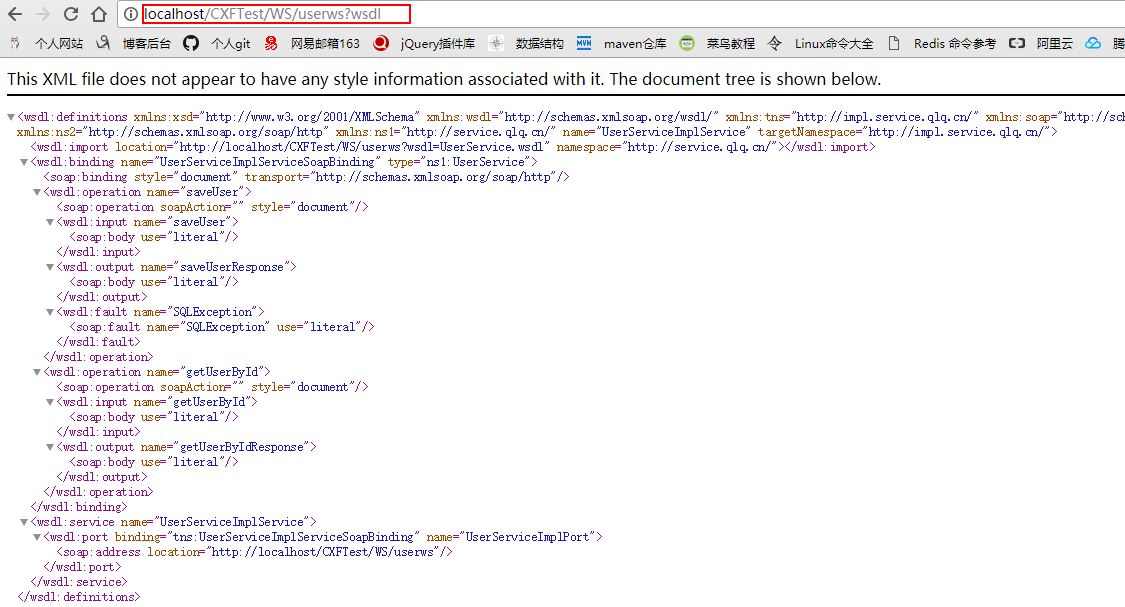This screenshot has height=607, width=1125.
Task: Collapse the wsdl:service UserServiceImplService node
Action: 24,522
